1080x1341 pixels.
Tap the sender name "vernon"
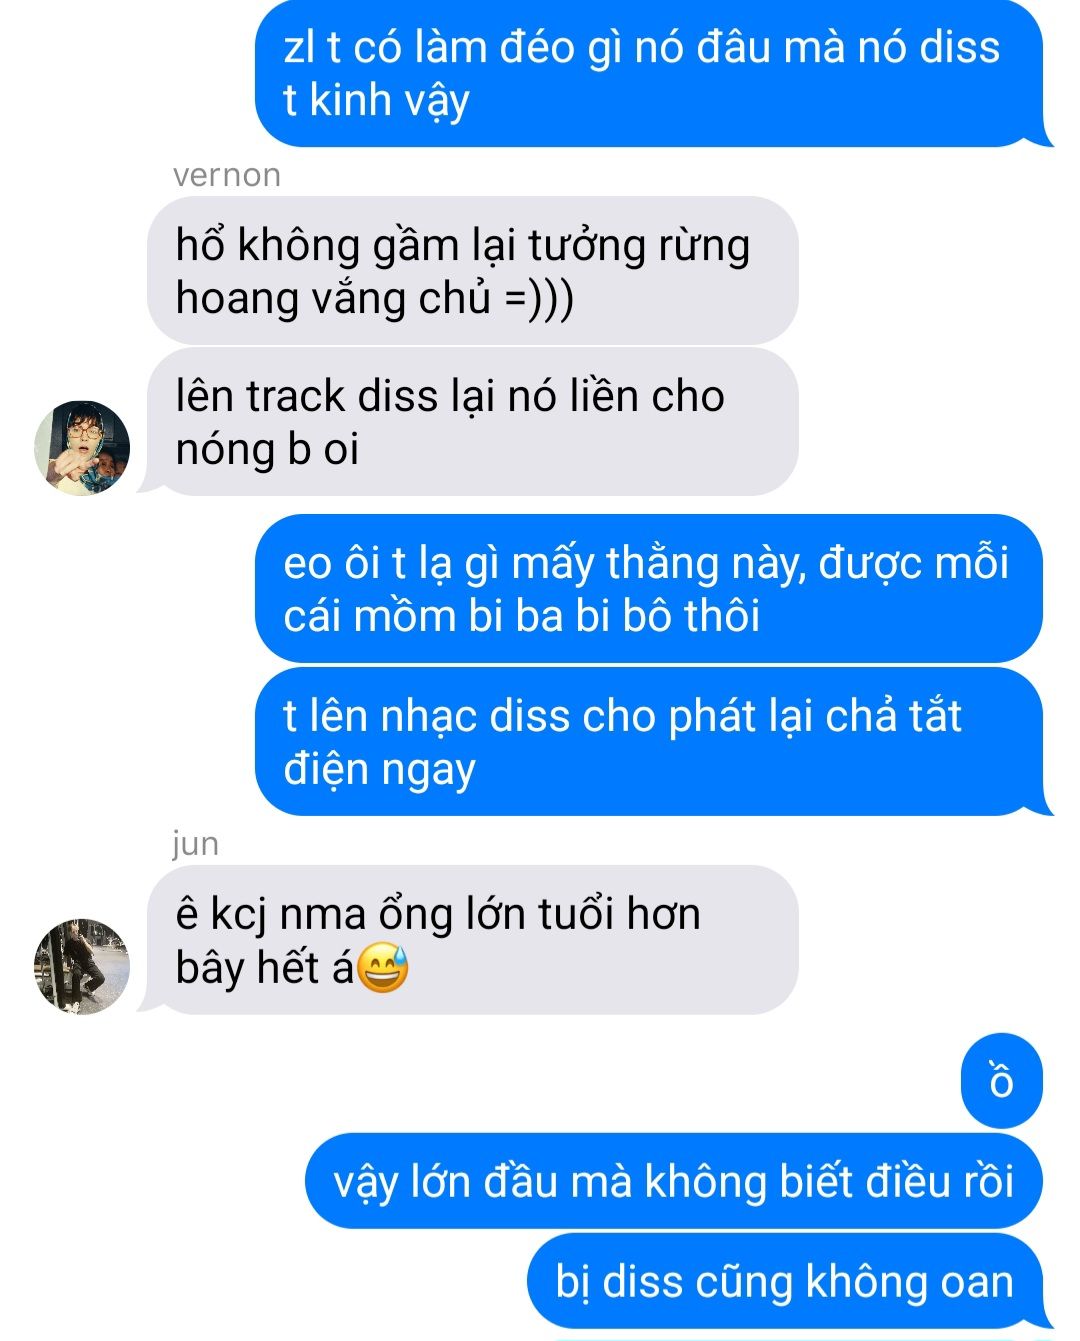pyautogui.click(x=227, y=175)
